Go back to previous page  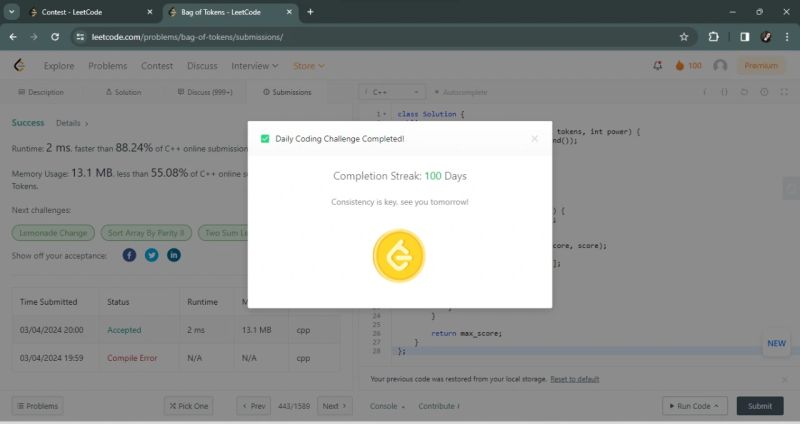(13, 37)
